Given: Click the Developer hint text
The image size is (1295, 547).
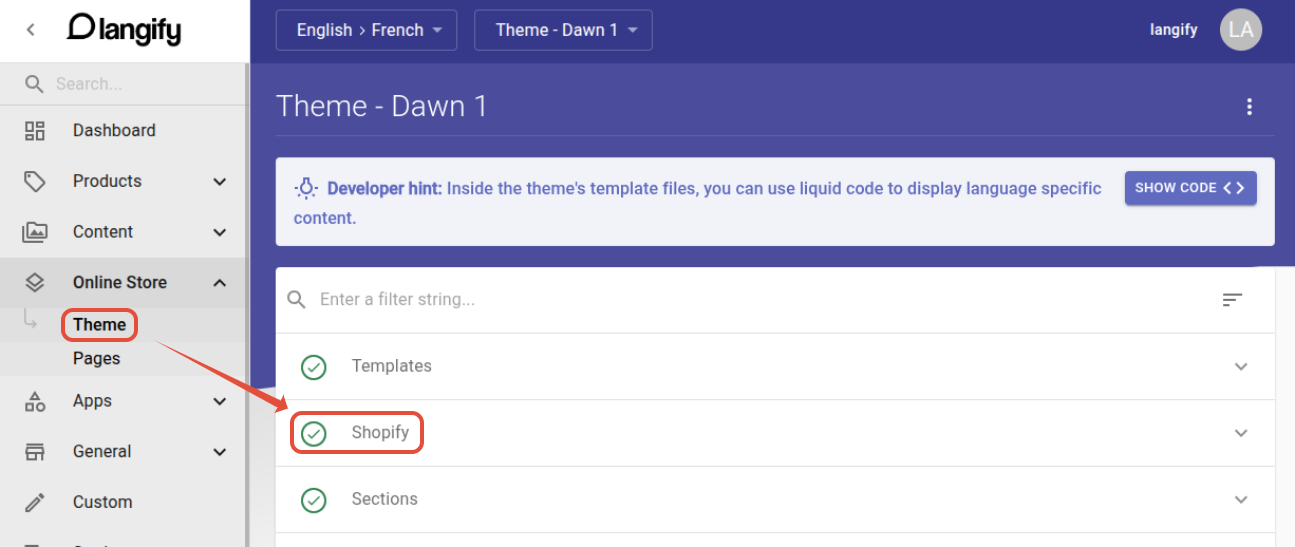Looking at the screenshot, I should [x=697, y=203].
